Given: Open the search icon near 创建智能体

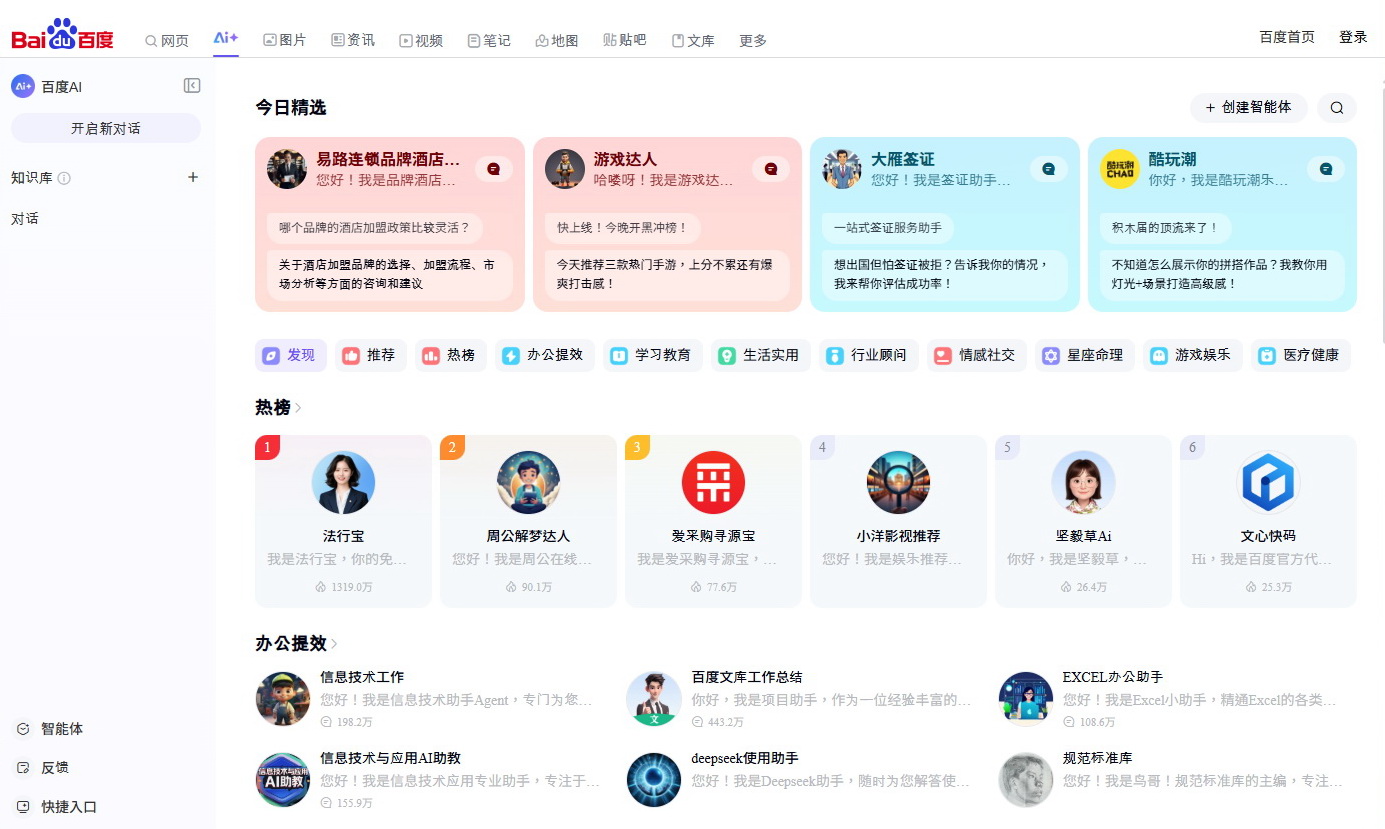Looking at the screenshot, I should point(1337,107).
